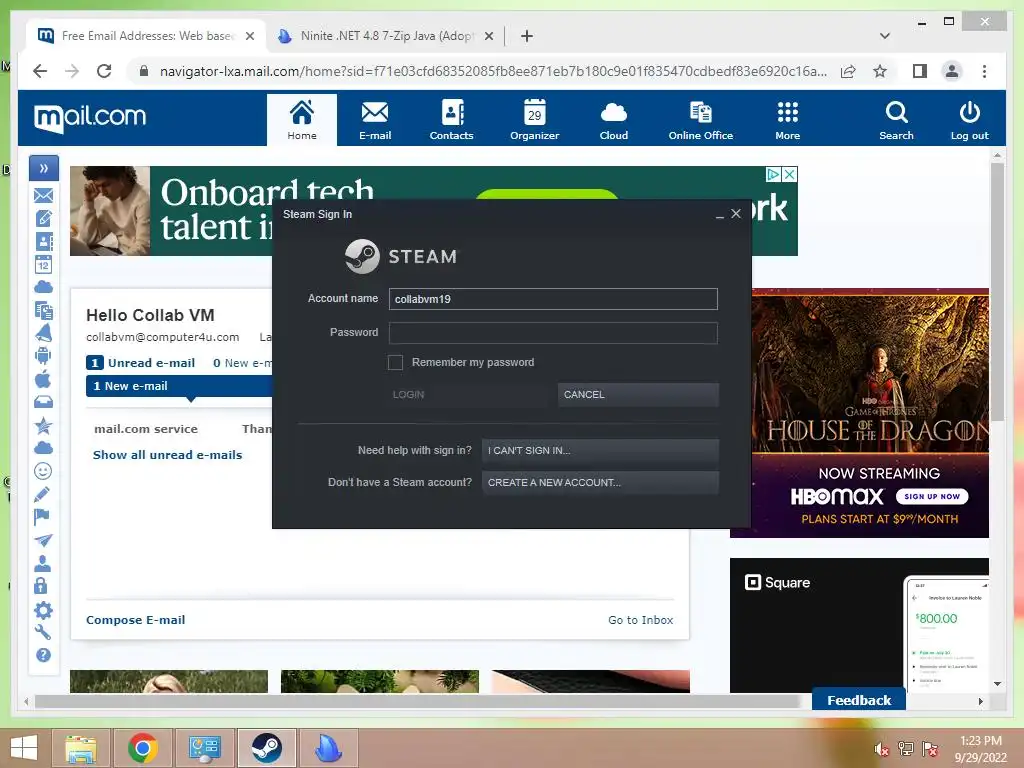Click I CAN'T SIGN IN... button
The height and width of the screenshot is (768, 1024).
tap(600, 451)
